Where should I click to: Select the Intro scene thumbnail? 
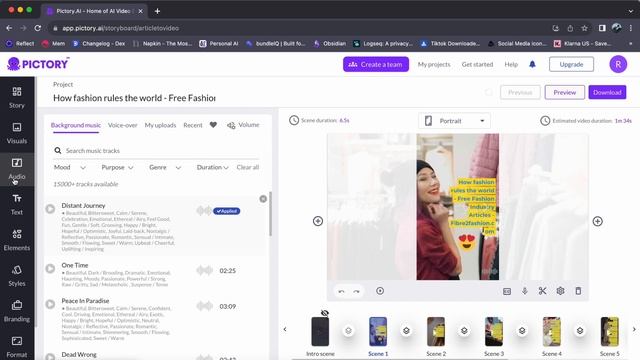click(x=320, y=331)
